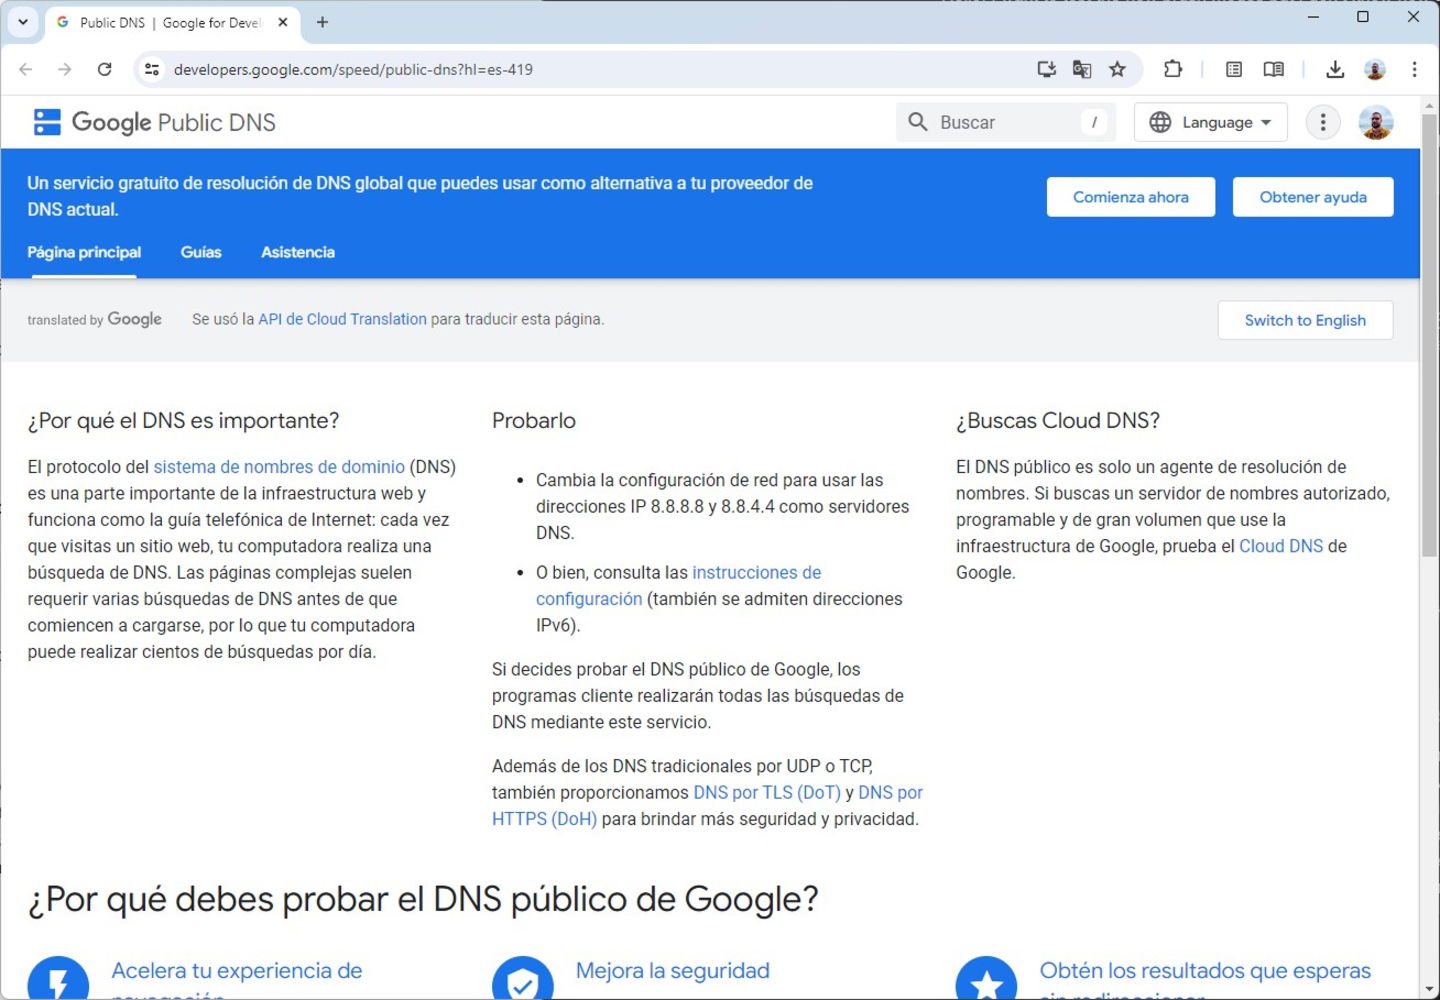Viewport: 1440px width, 1000px height.
Task: Open Mejora la seguridad link
Action: click(x=673, y=971)
